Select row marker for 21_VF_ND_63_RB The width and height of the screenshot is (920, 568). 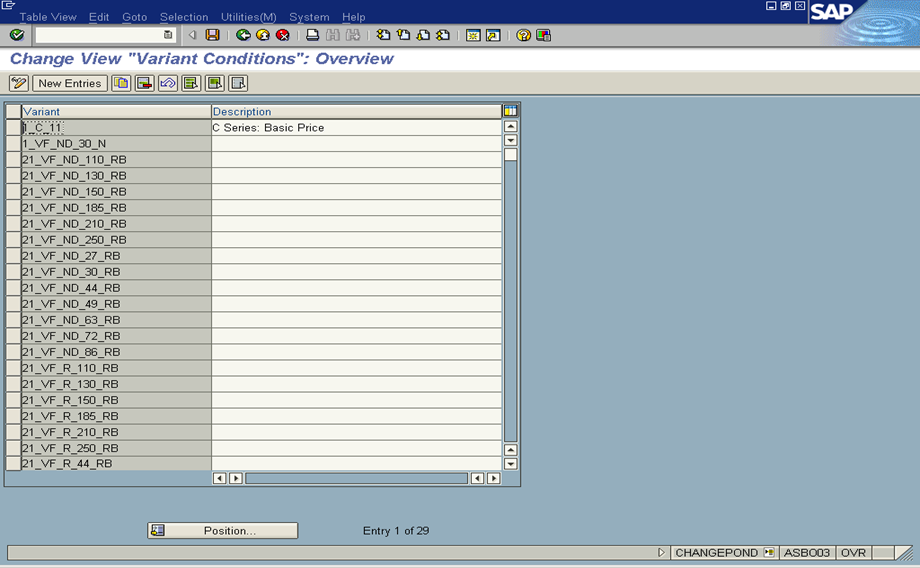13,320
